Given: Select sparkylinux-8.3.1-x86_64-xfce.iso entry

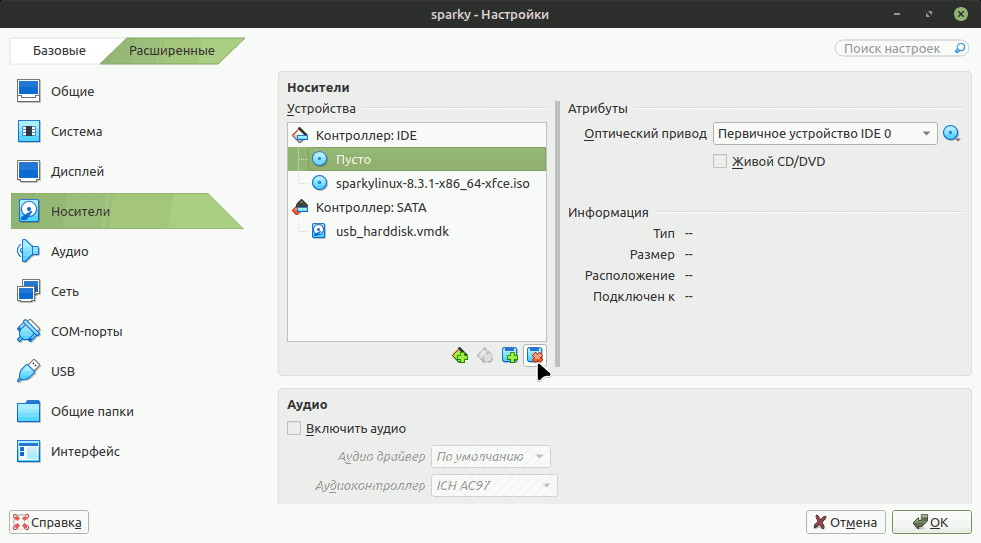Looking at the screenshot, I should pos(417,183).
